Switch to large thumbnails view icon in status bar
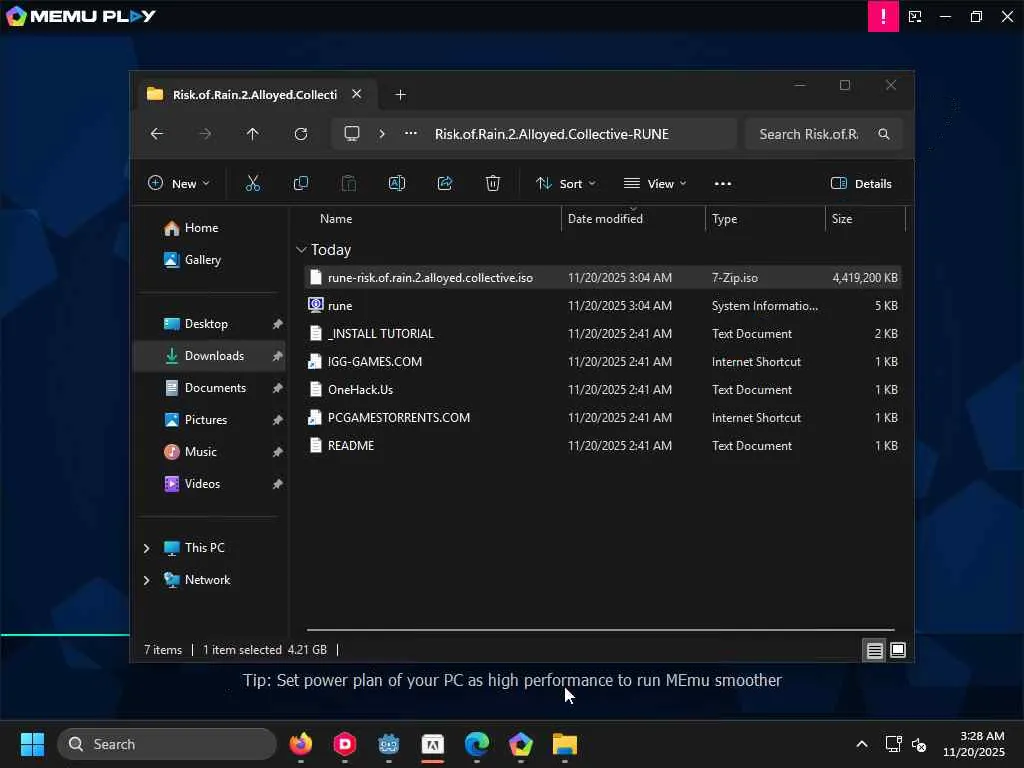This screenshot has width=1024, height=768. click(898, 650)
